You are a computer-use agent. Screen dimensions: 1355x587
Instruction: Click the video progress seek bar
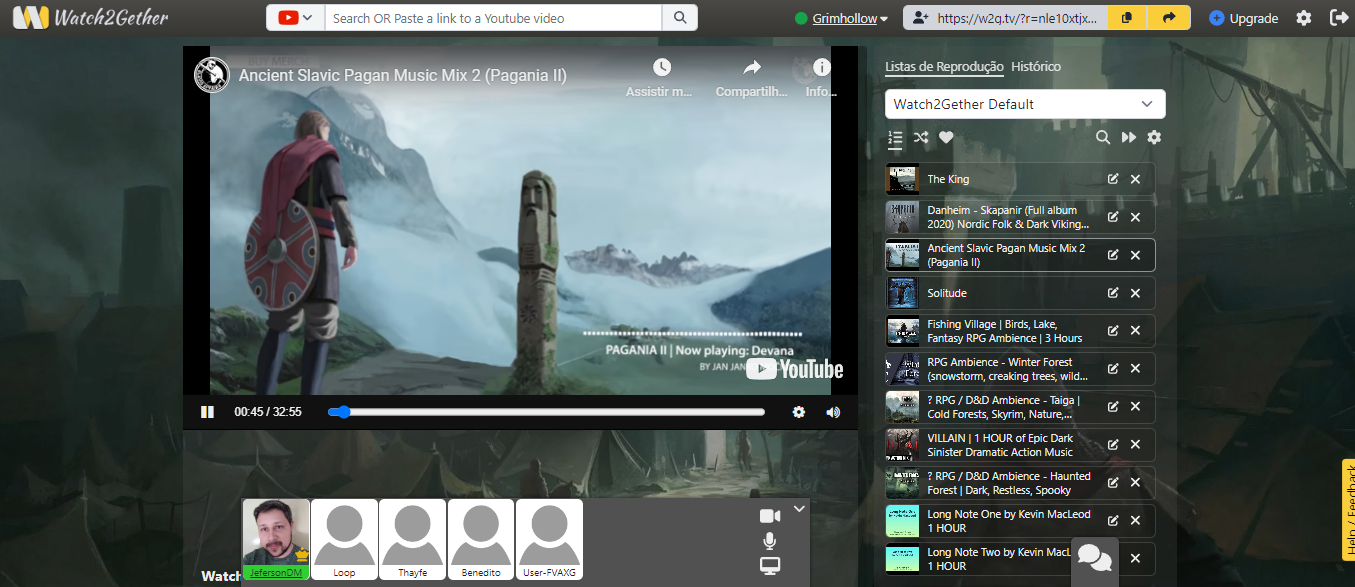(546, 412)
